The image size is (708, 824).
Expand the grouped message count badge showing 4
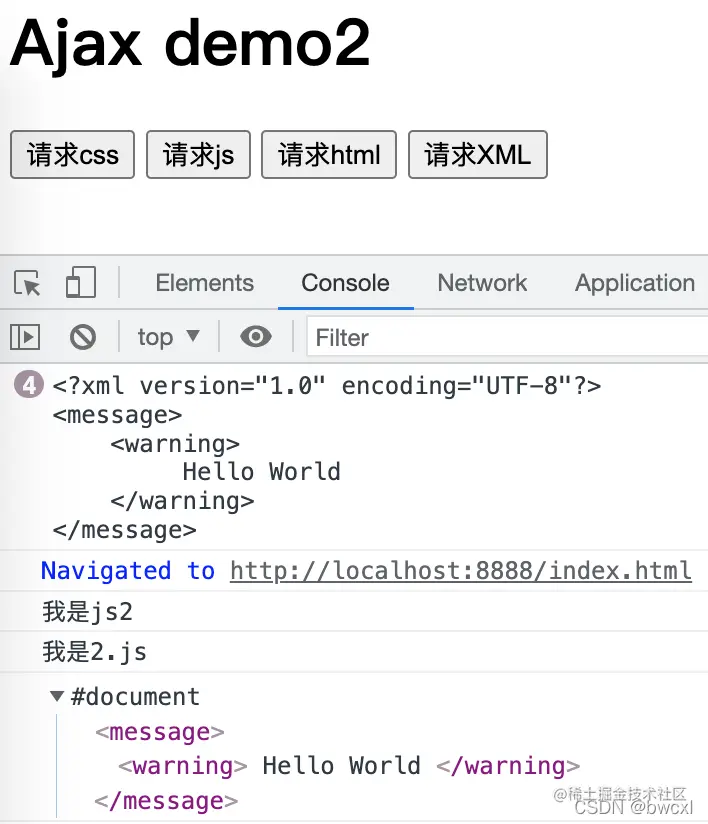[x=26, y=384]
